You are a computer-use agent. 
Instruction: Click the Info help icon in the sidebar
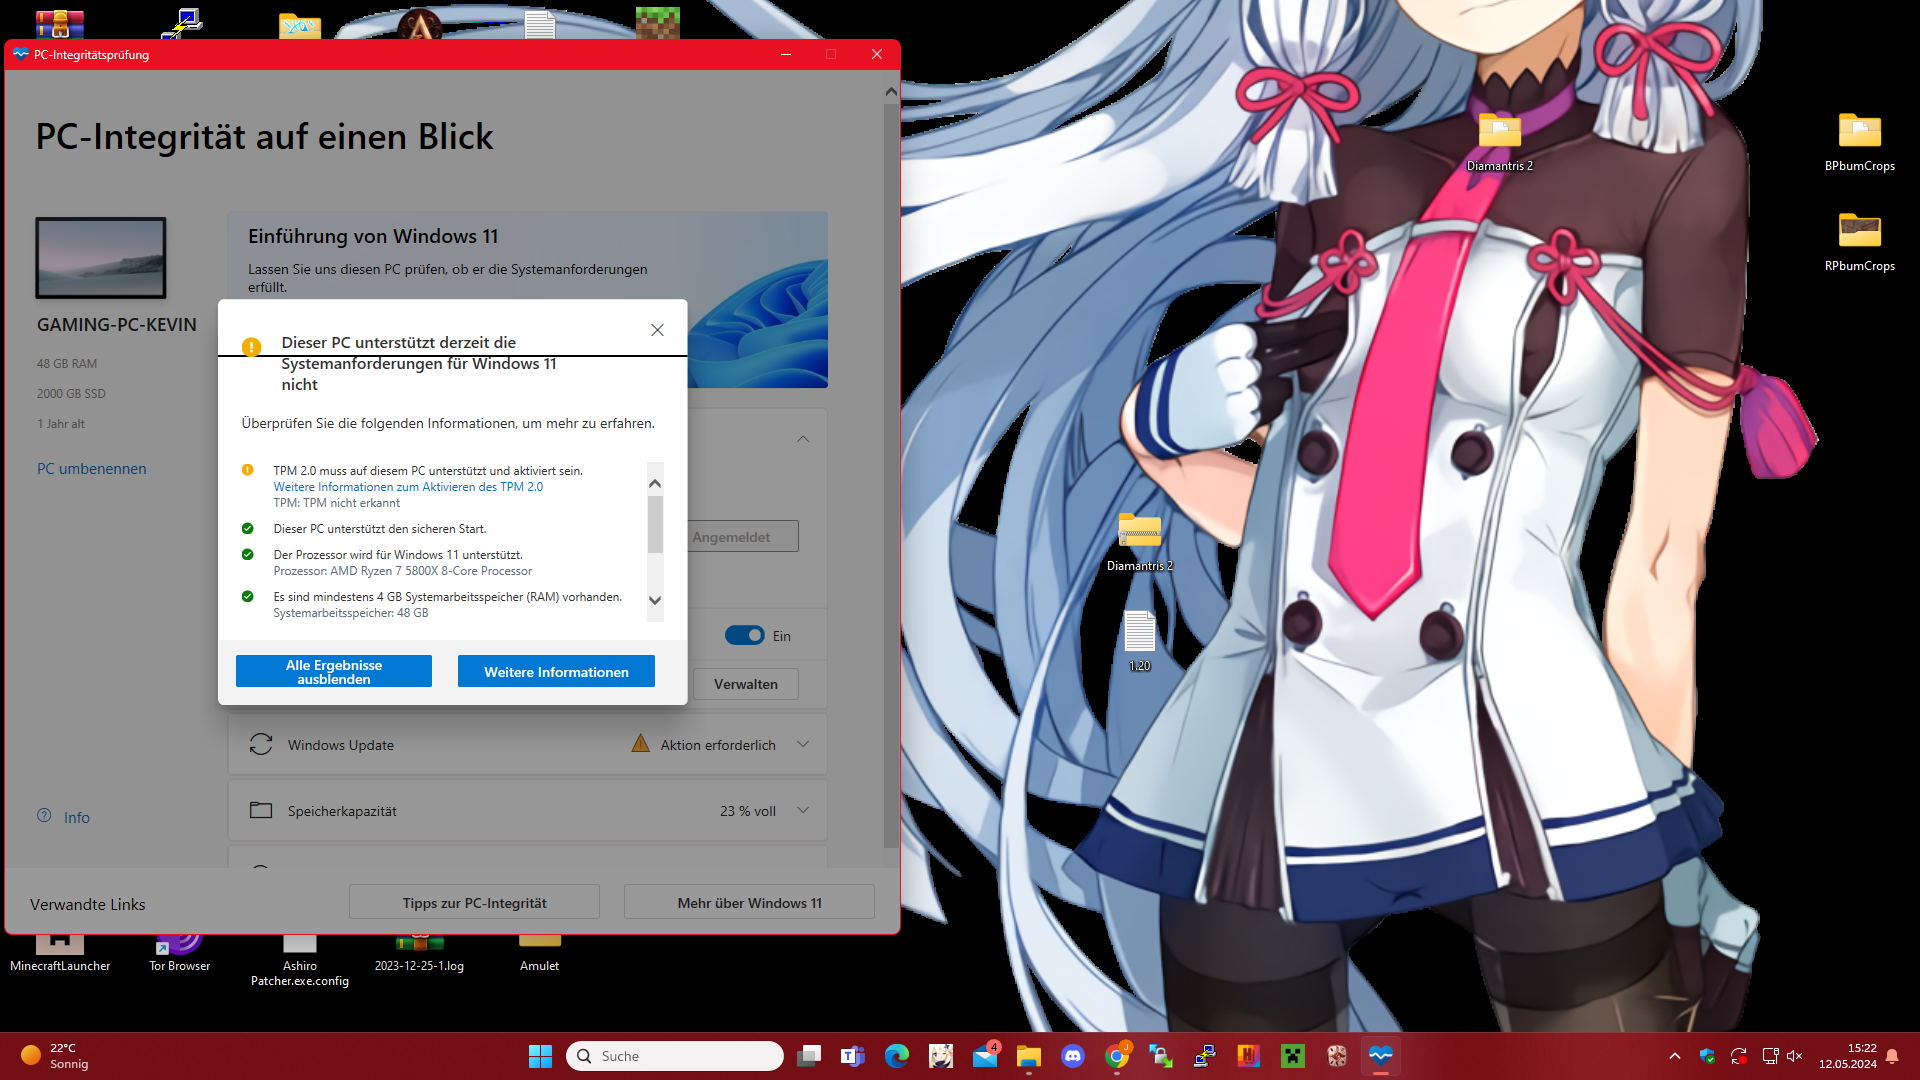pyautogui.click(x=44, y=816)
